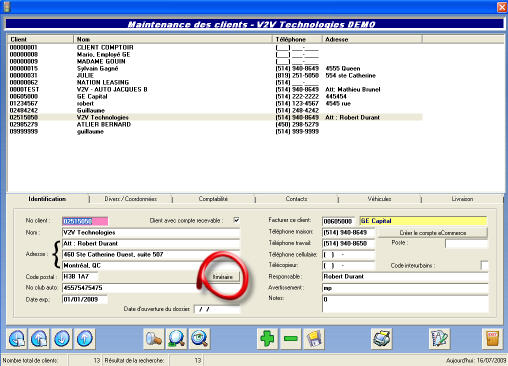Exit via the door icon

point(492,339)
